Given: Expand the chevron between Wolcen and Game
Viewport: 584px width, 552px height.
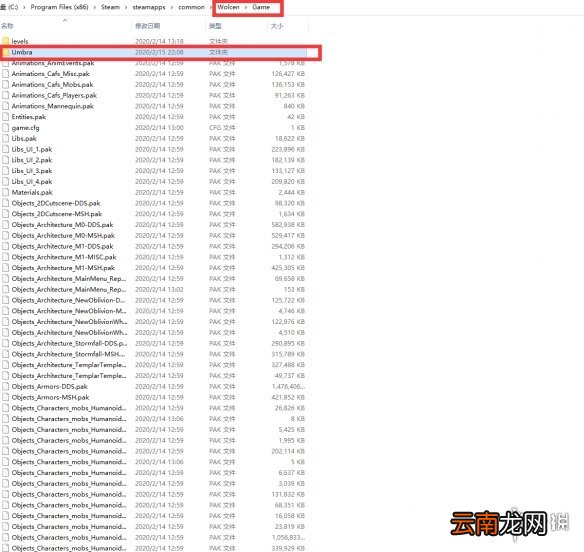Looking at the screenshot, I should pos(246,7).
